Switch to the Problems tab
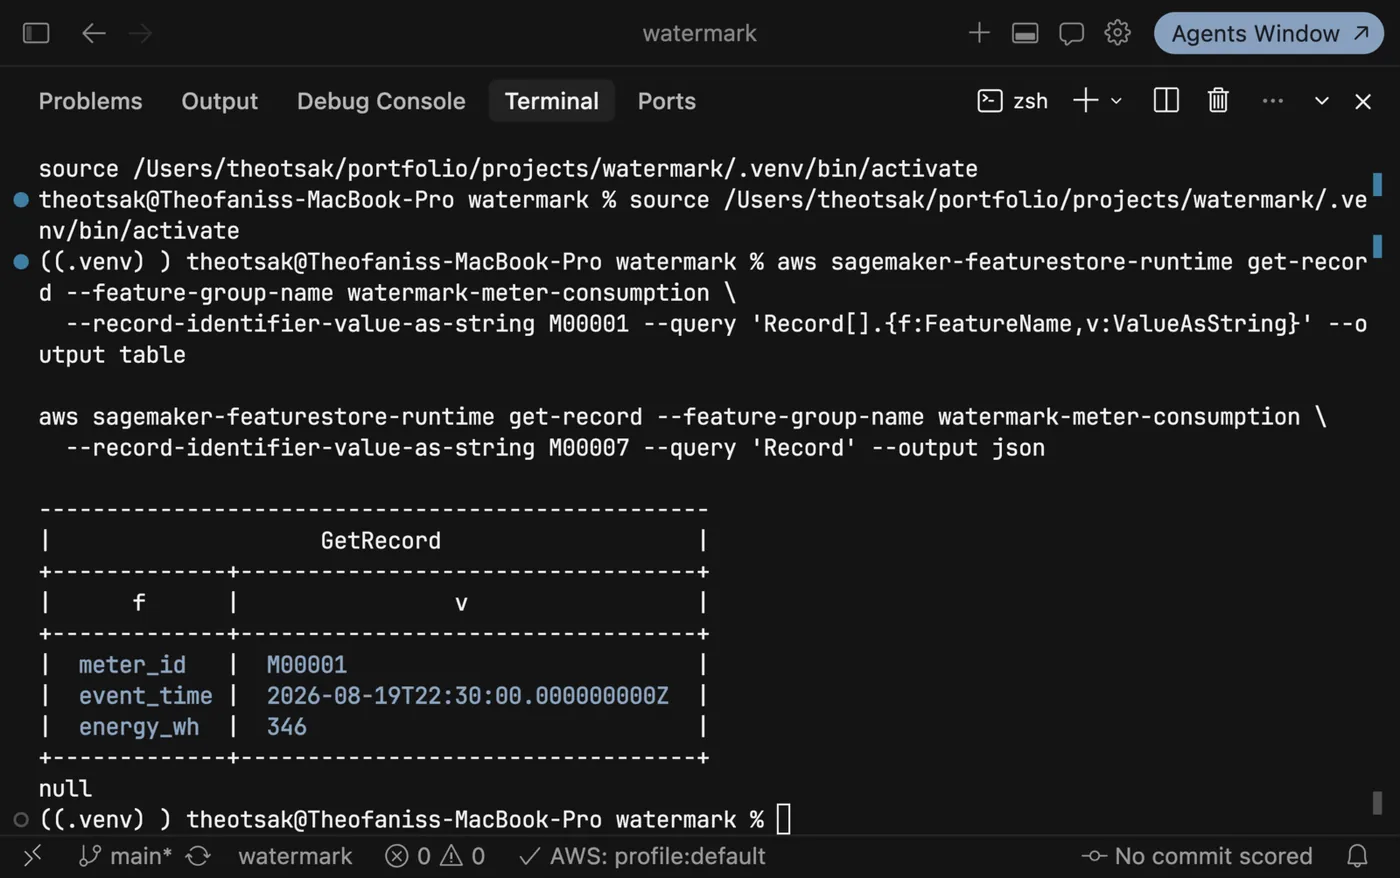 [90, 101]
